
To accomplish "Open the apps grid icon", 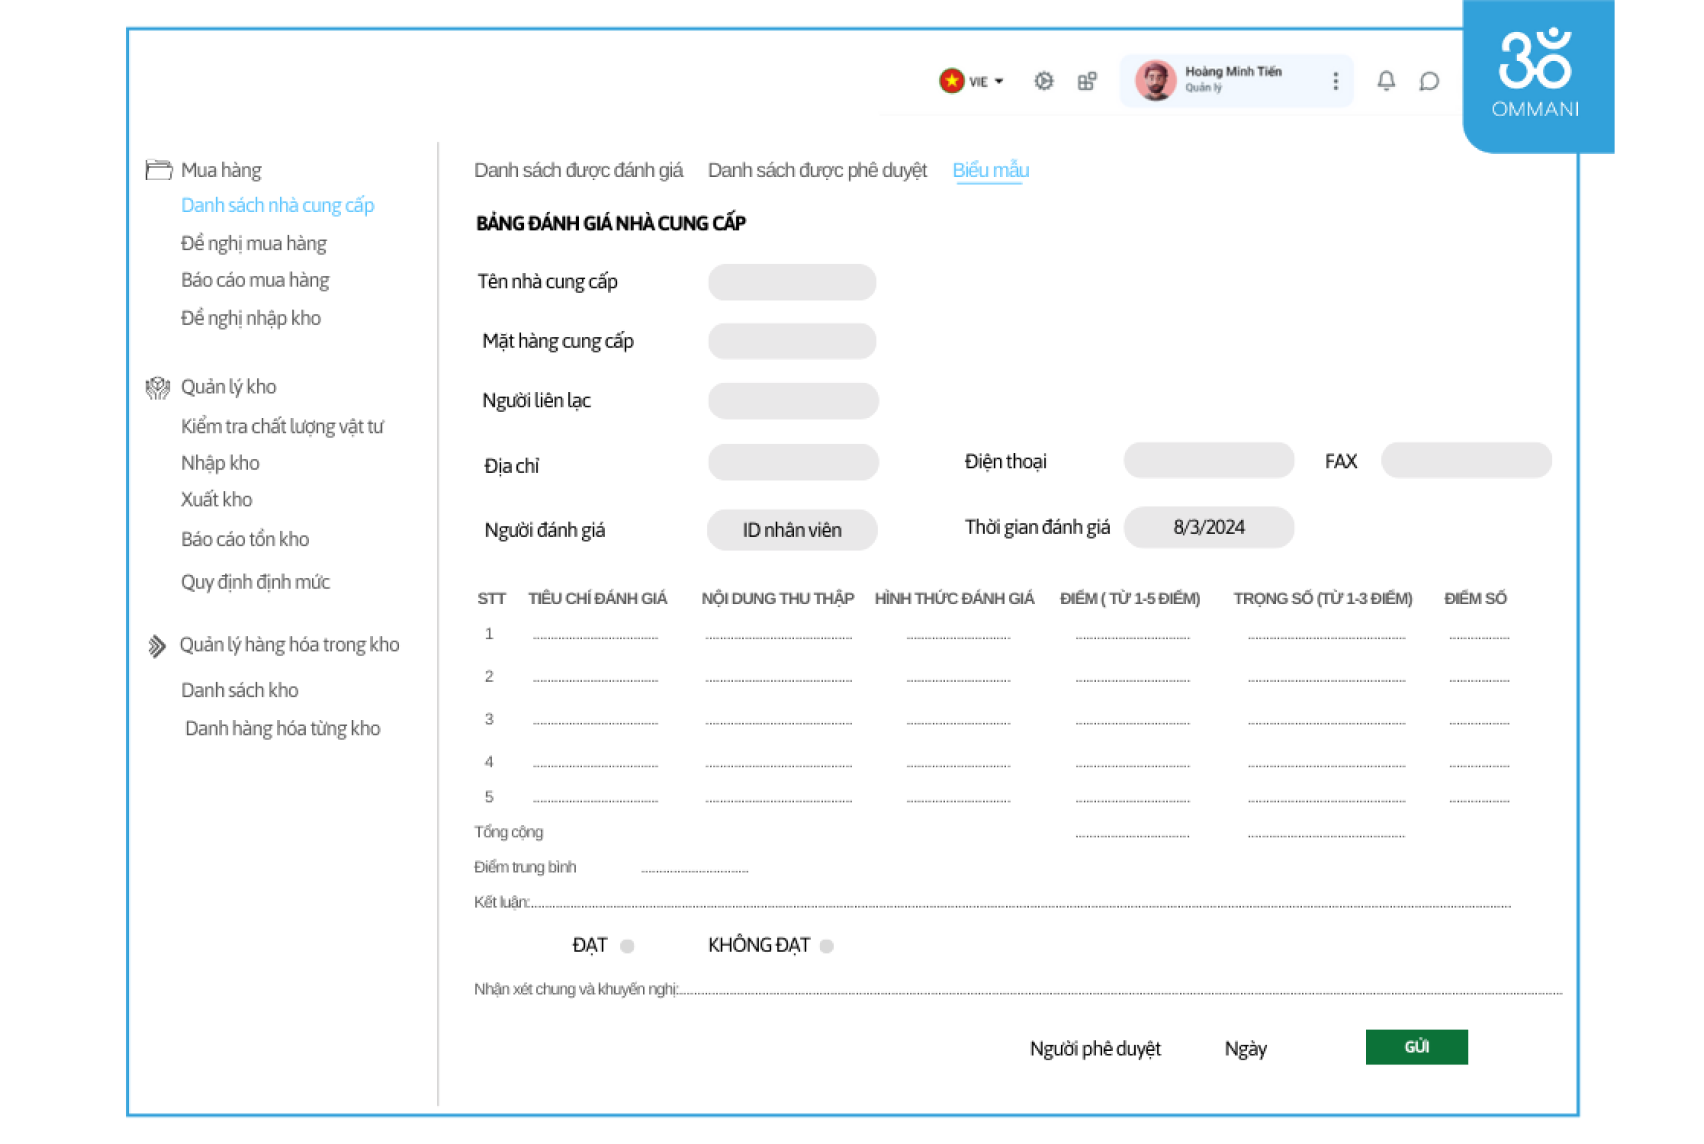I will pyautogui.click(x=1087, y=81).
